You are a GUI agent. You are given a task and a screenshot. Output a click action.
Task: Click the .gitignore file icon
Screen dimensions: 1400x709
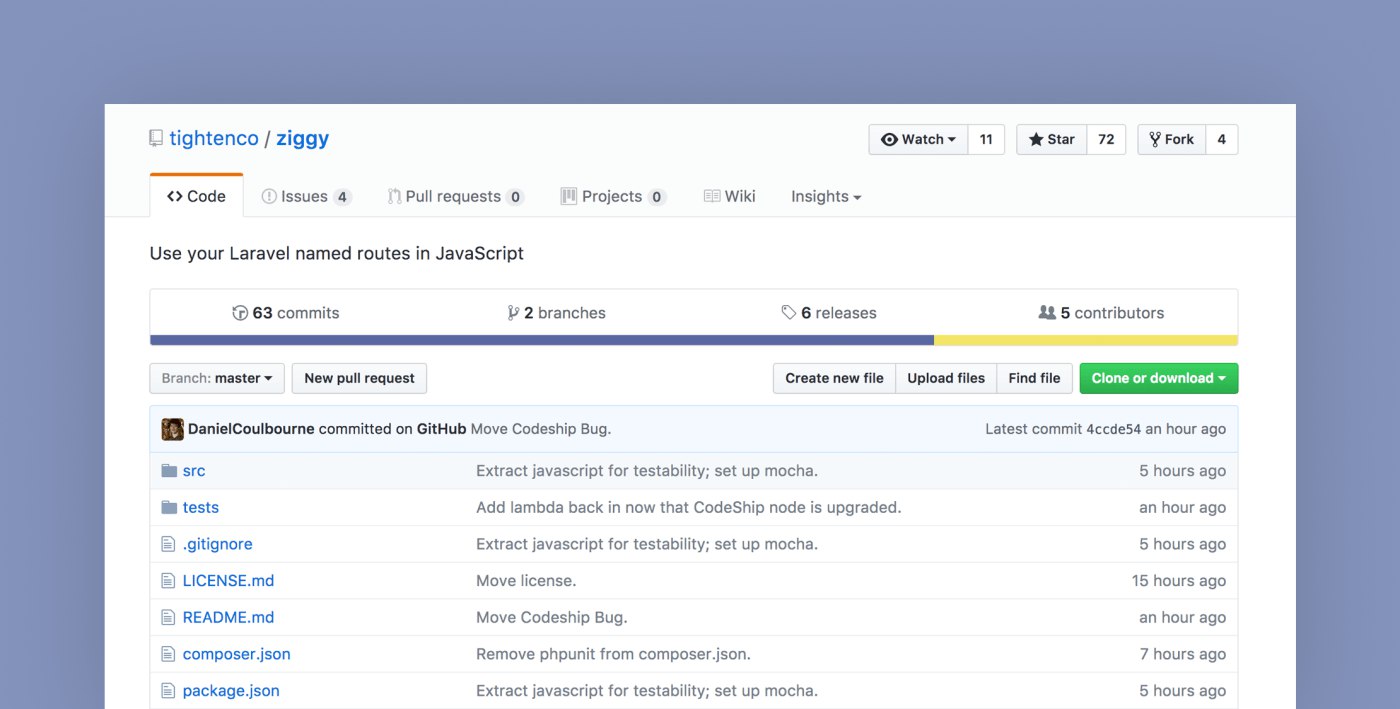168,544
